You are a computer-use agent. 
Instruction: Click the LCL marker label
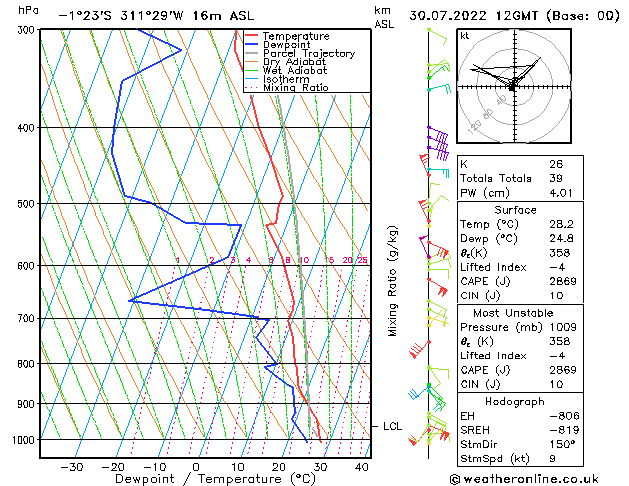coord(392,426)
